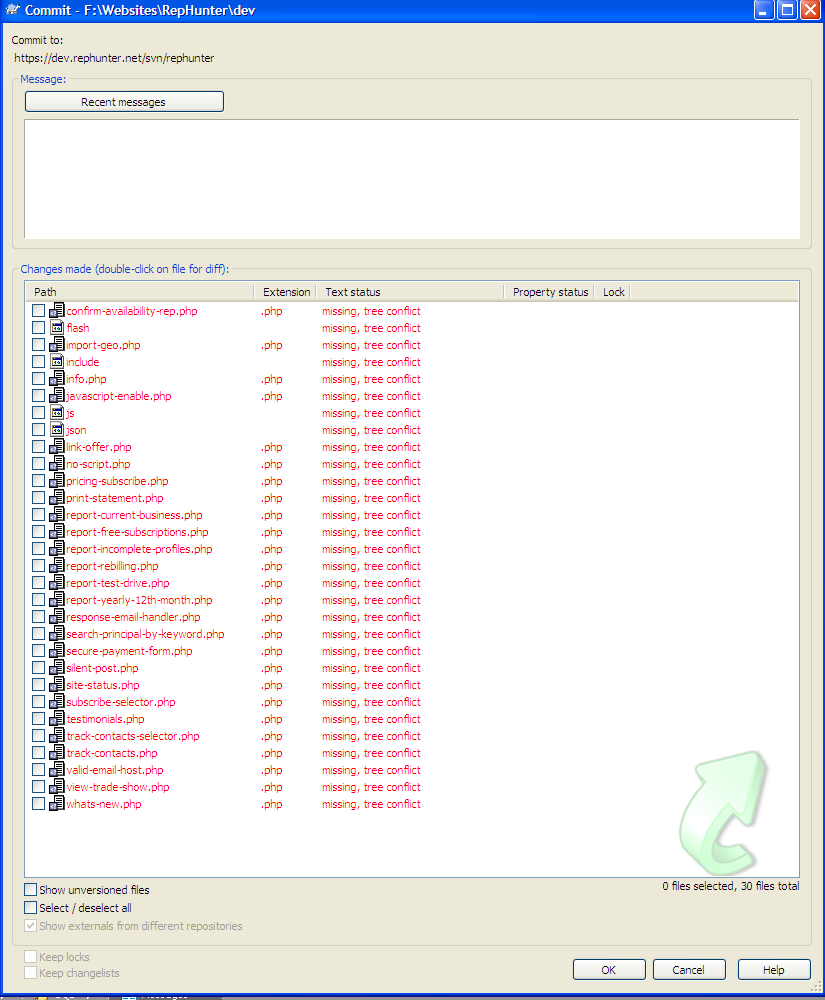The height and width of the screenshot is (1000, 825).
Task: Click the file icon of confirm-availability-rep.php
Action: pos(57,311)
